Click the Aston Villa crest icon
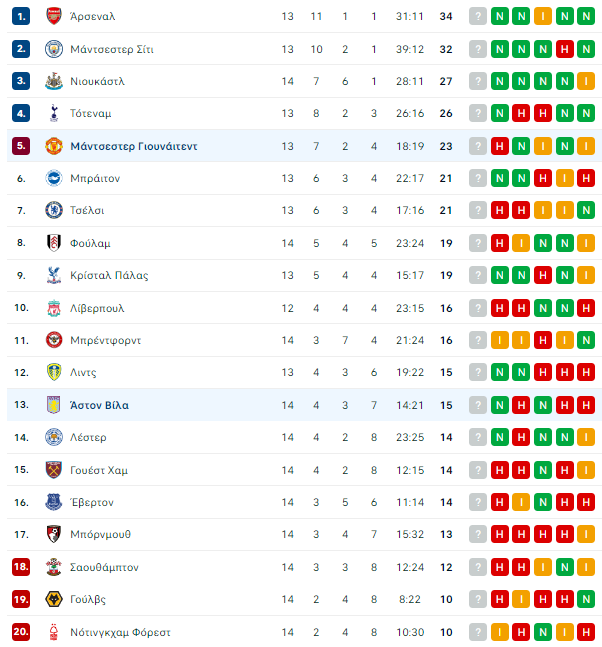 54,405
